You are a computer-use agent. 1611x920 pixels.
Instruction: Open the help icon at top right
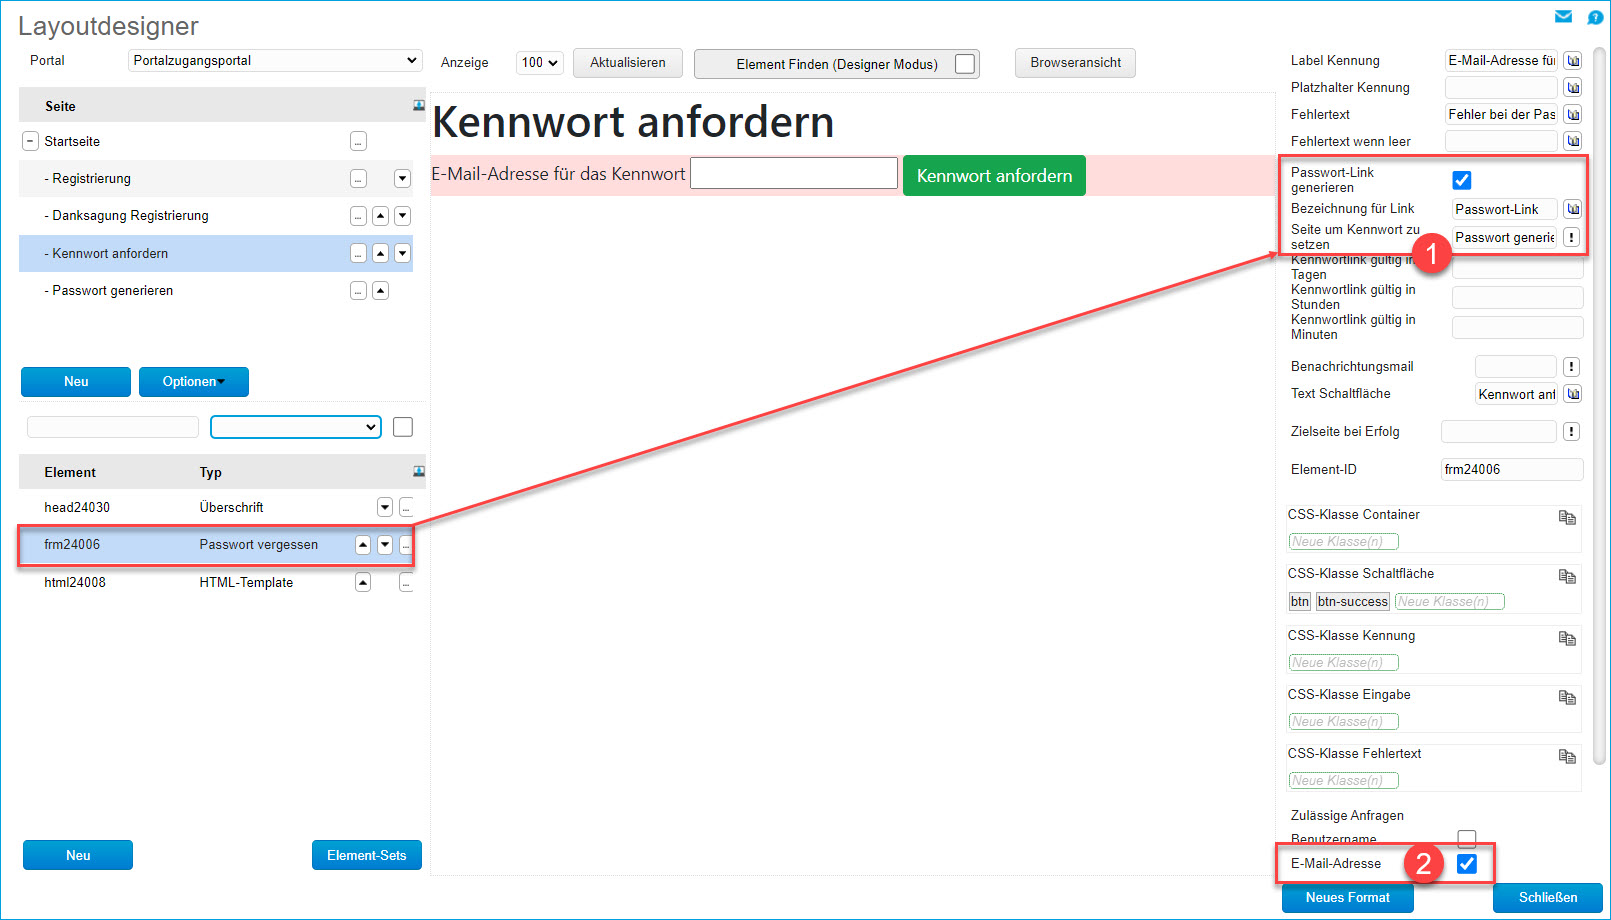pyautogui.click(x=1595, y=17)
